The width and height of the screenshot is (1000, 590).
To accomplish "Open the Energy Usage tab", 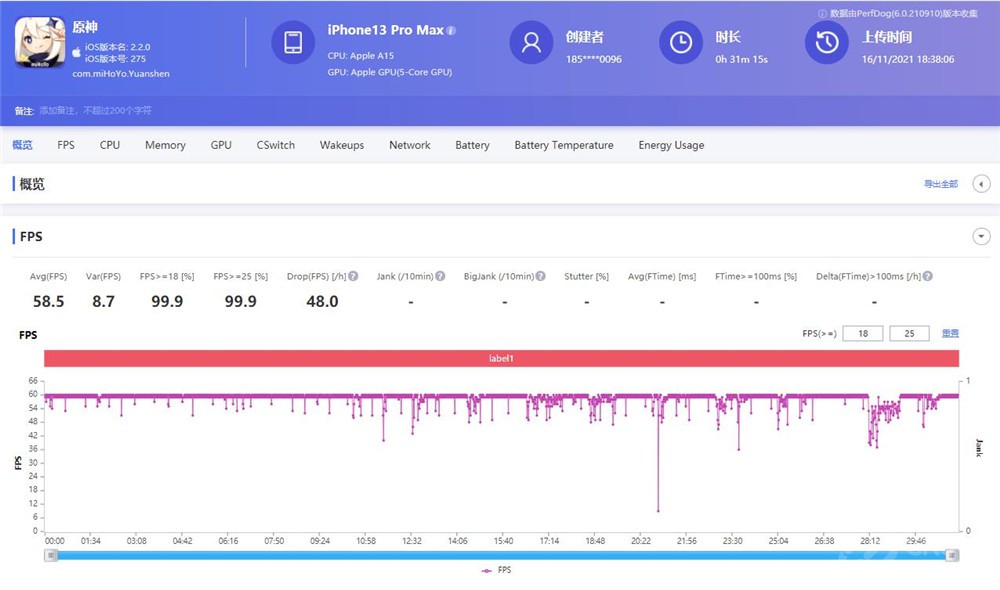I will (x=671, y=145).
